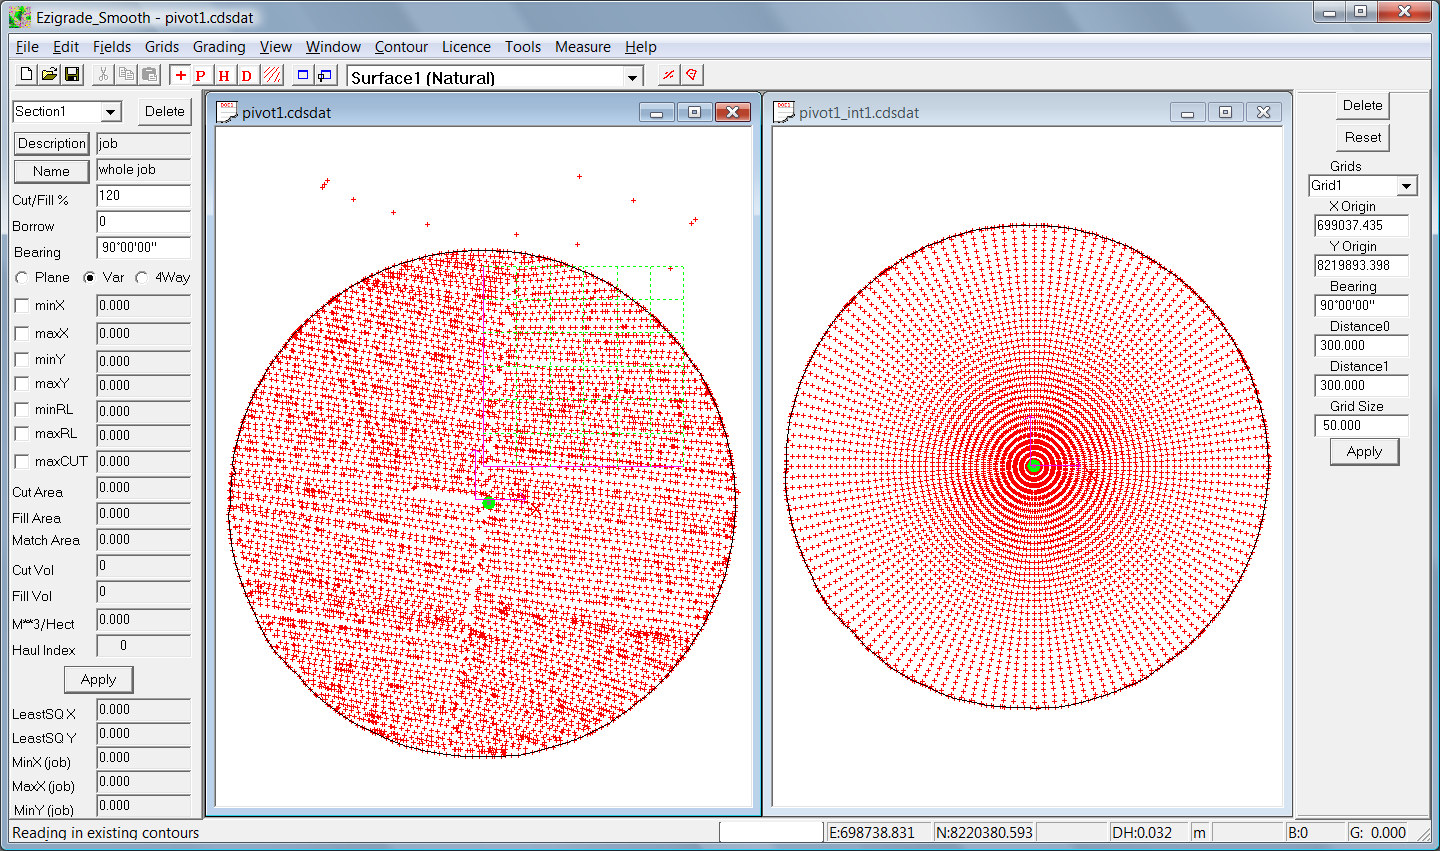Click the Grid Size input field
Viewport: 1440px width, 851px height.
click(1361, 426)
